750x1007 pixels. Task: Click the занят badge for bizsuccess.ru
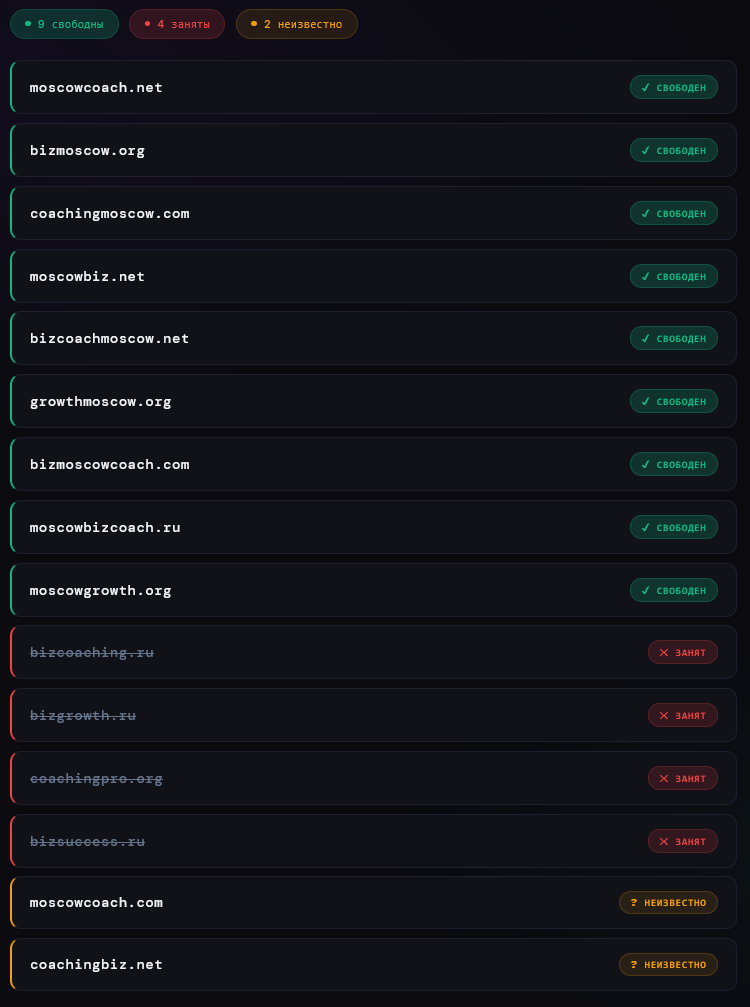pos(682,841)
